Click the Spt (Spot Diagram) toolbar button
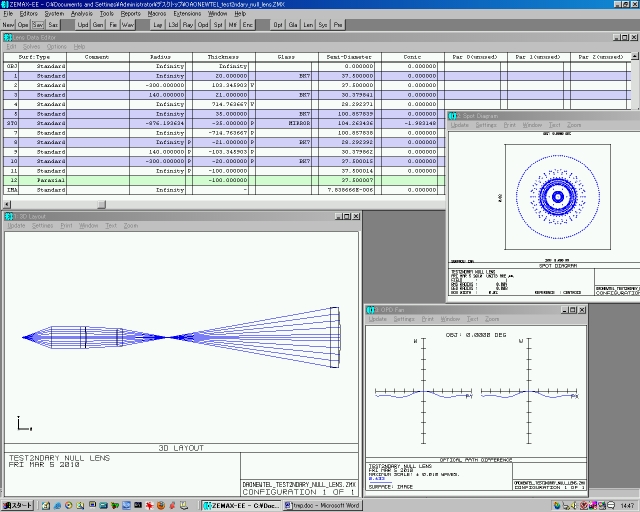 pyautogui.click(x=218, y=25)
